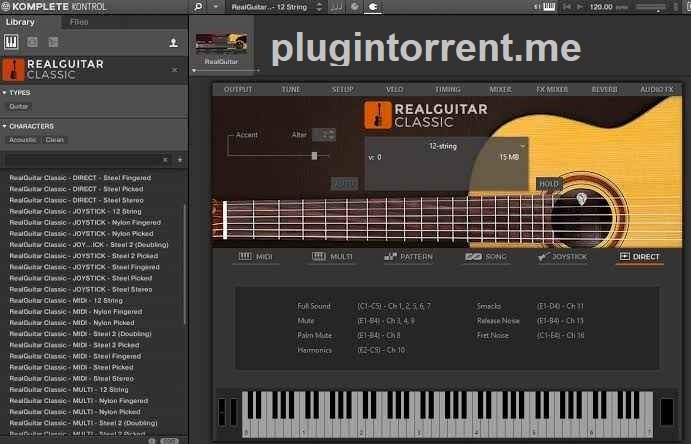Open the TUNE tab
Screen dimensions: 691x444
[x=291, y=89]
